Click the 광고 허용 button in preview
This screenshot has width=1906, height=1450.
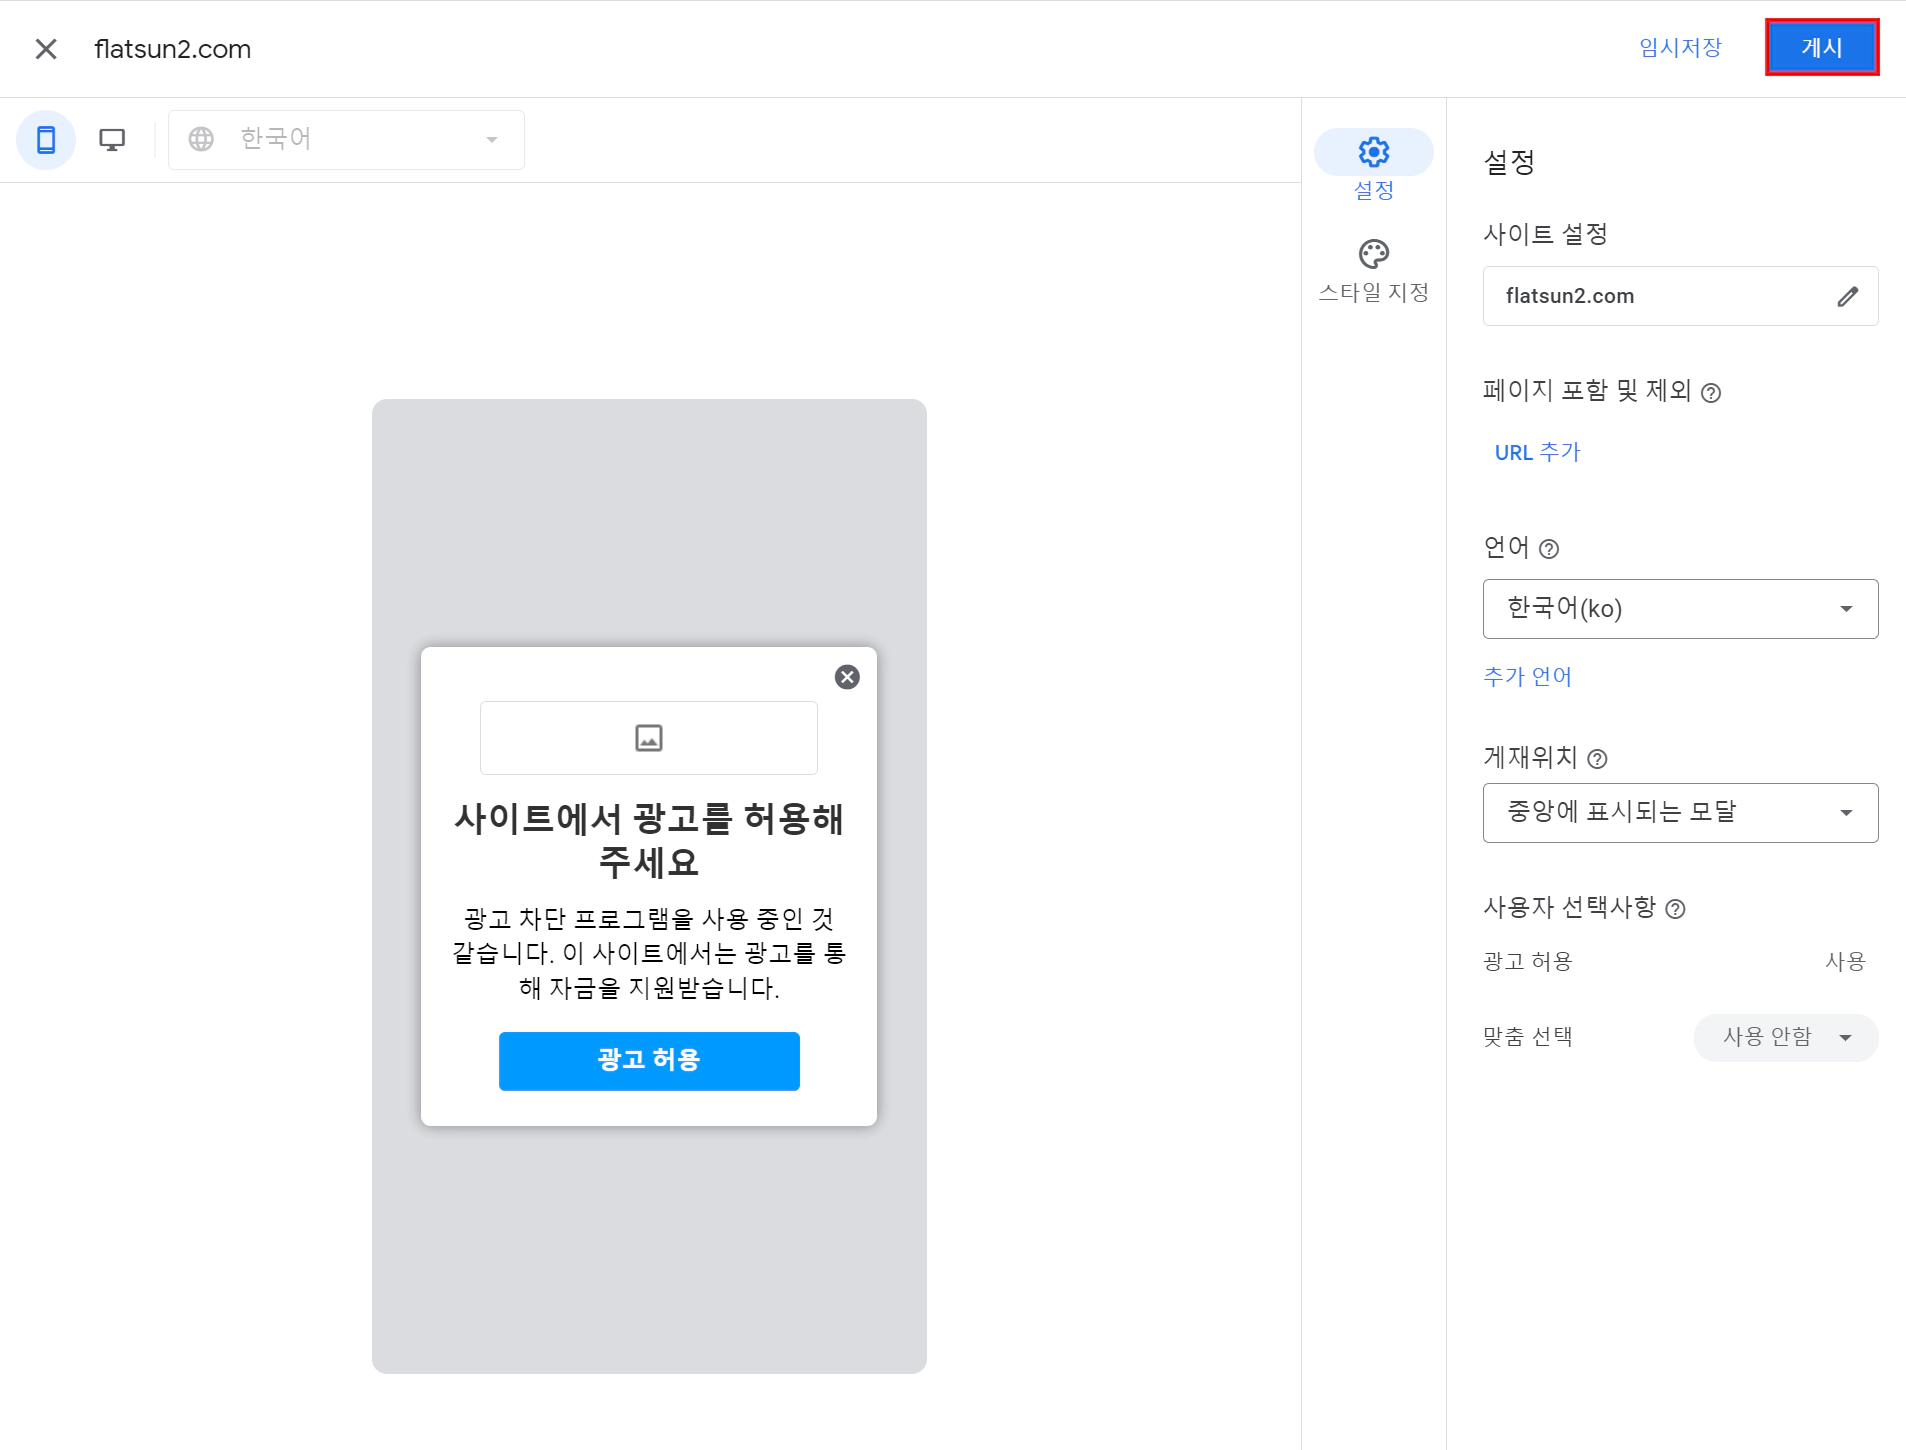(649, 1060)
